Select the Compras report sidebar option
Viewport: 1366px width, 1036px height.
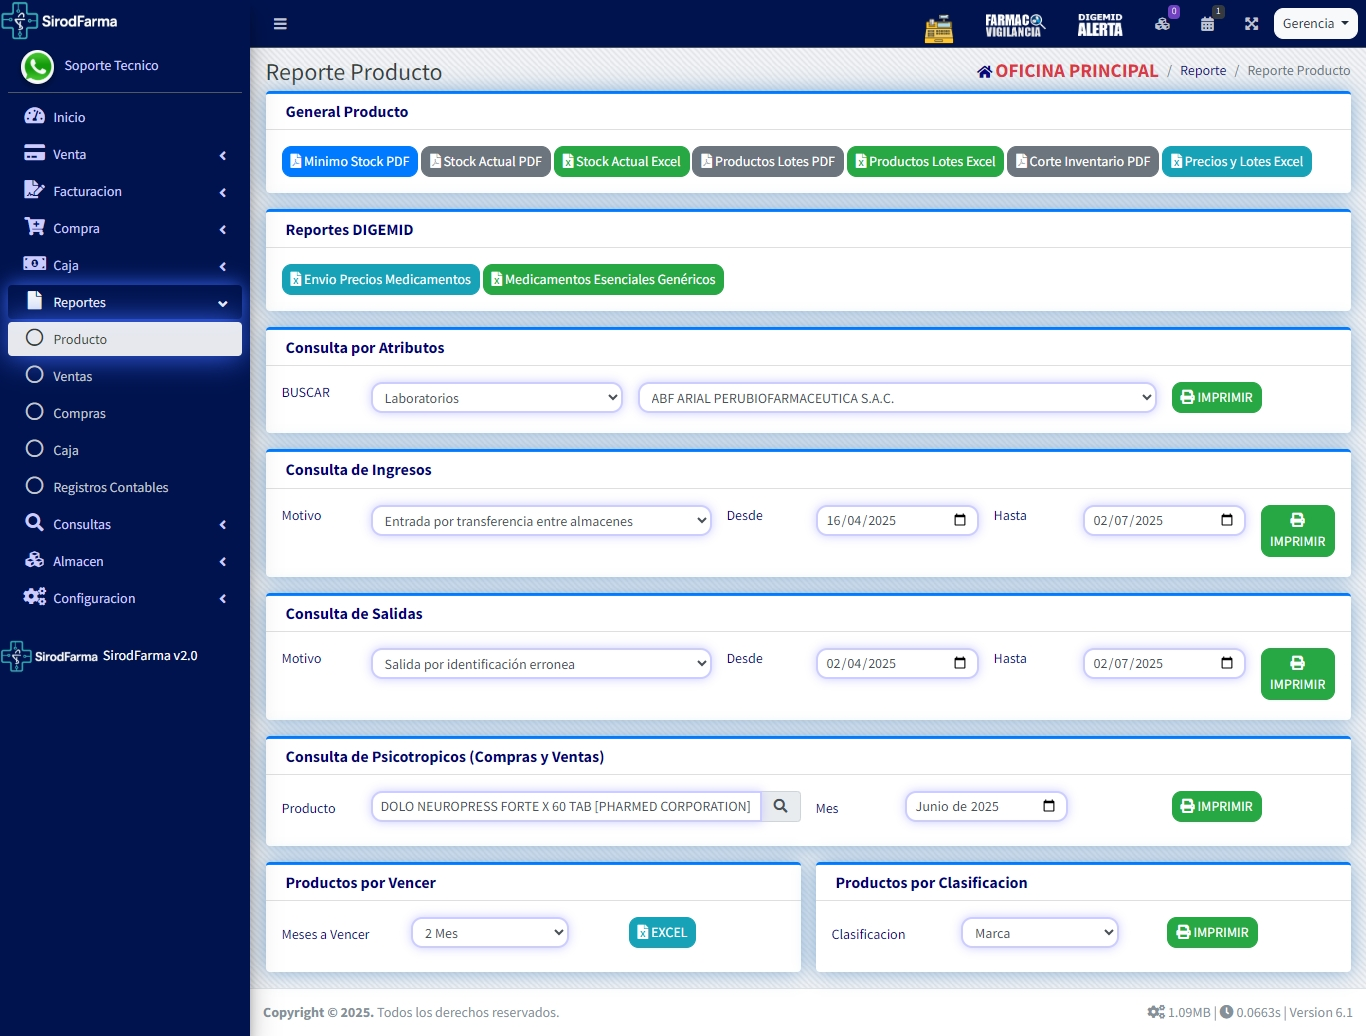[x=79, y=413]
